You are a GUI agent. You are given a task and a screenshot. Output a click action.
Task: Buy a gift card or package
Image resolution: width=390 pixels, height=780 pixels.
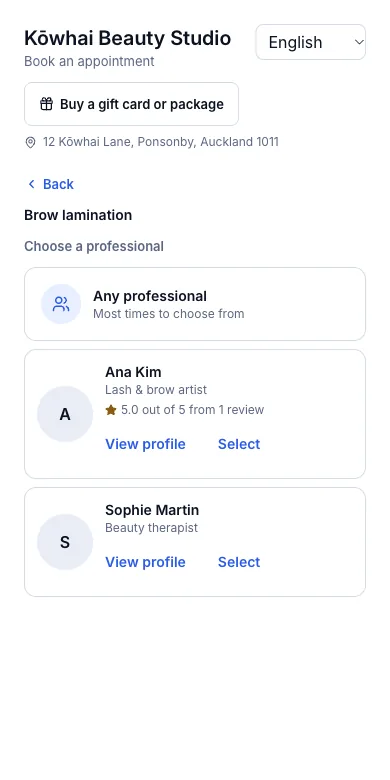(131, 104)
